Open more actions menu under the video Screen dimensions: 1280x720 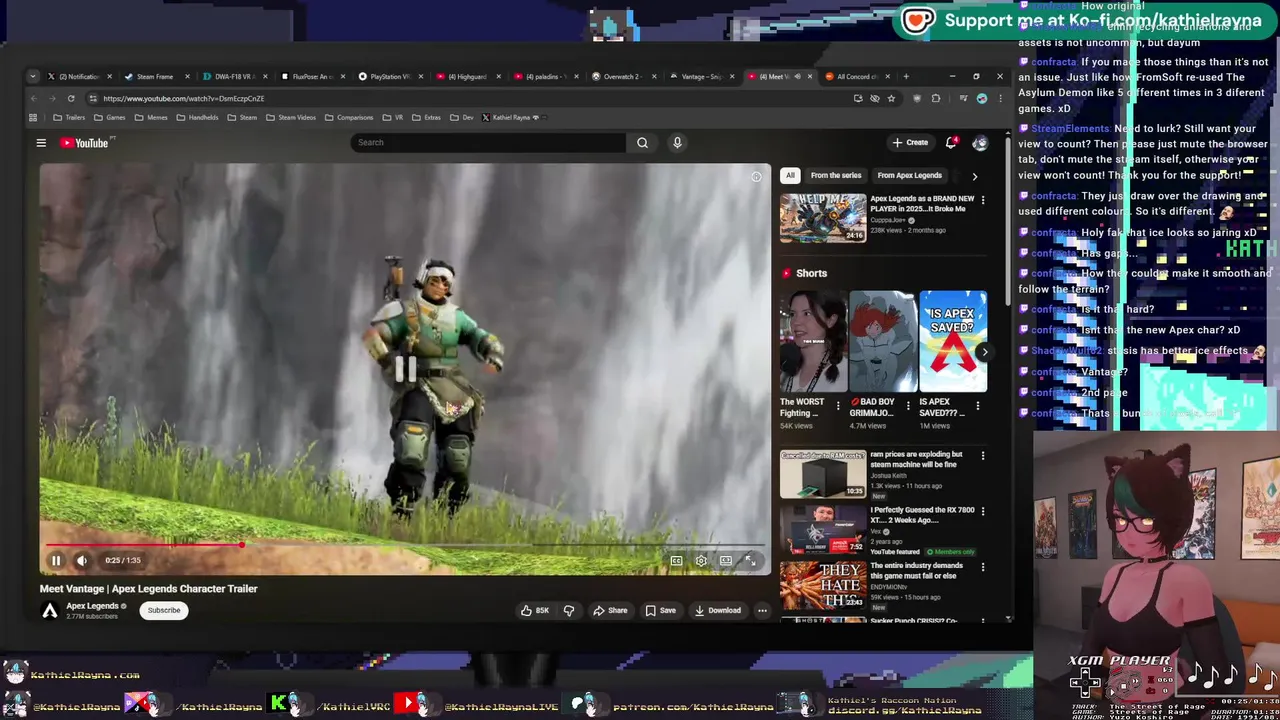762,610
